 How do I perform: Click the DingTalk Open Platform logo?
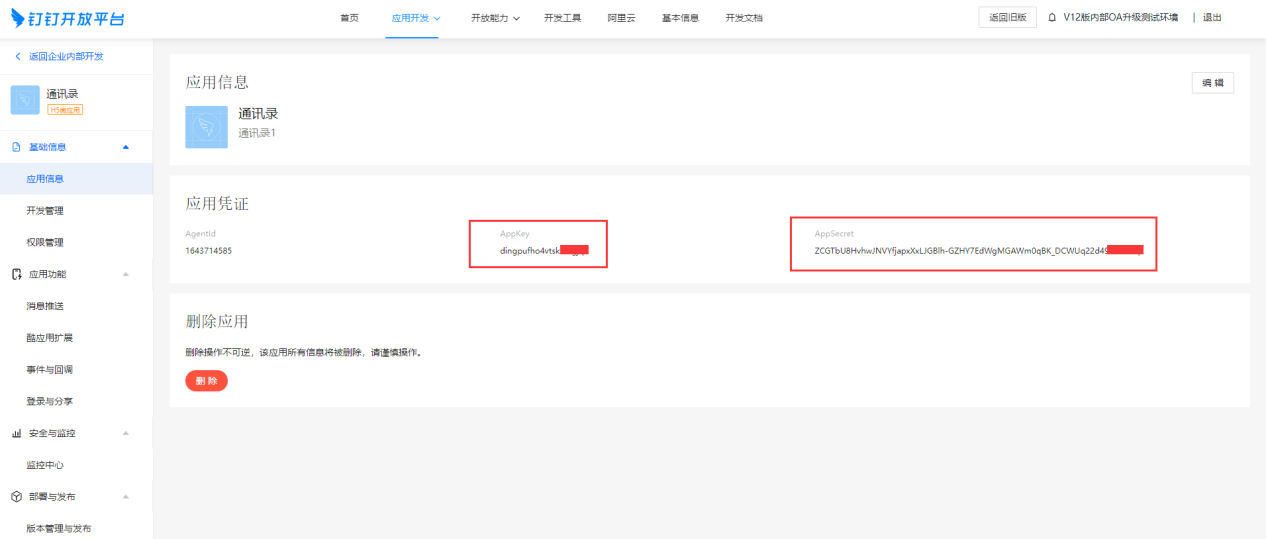68,18
